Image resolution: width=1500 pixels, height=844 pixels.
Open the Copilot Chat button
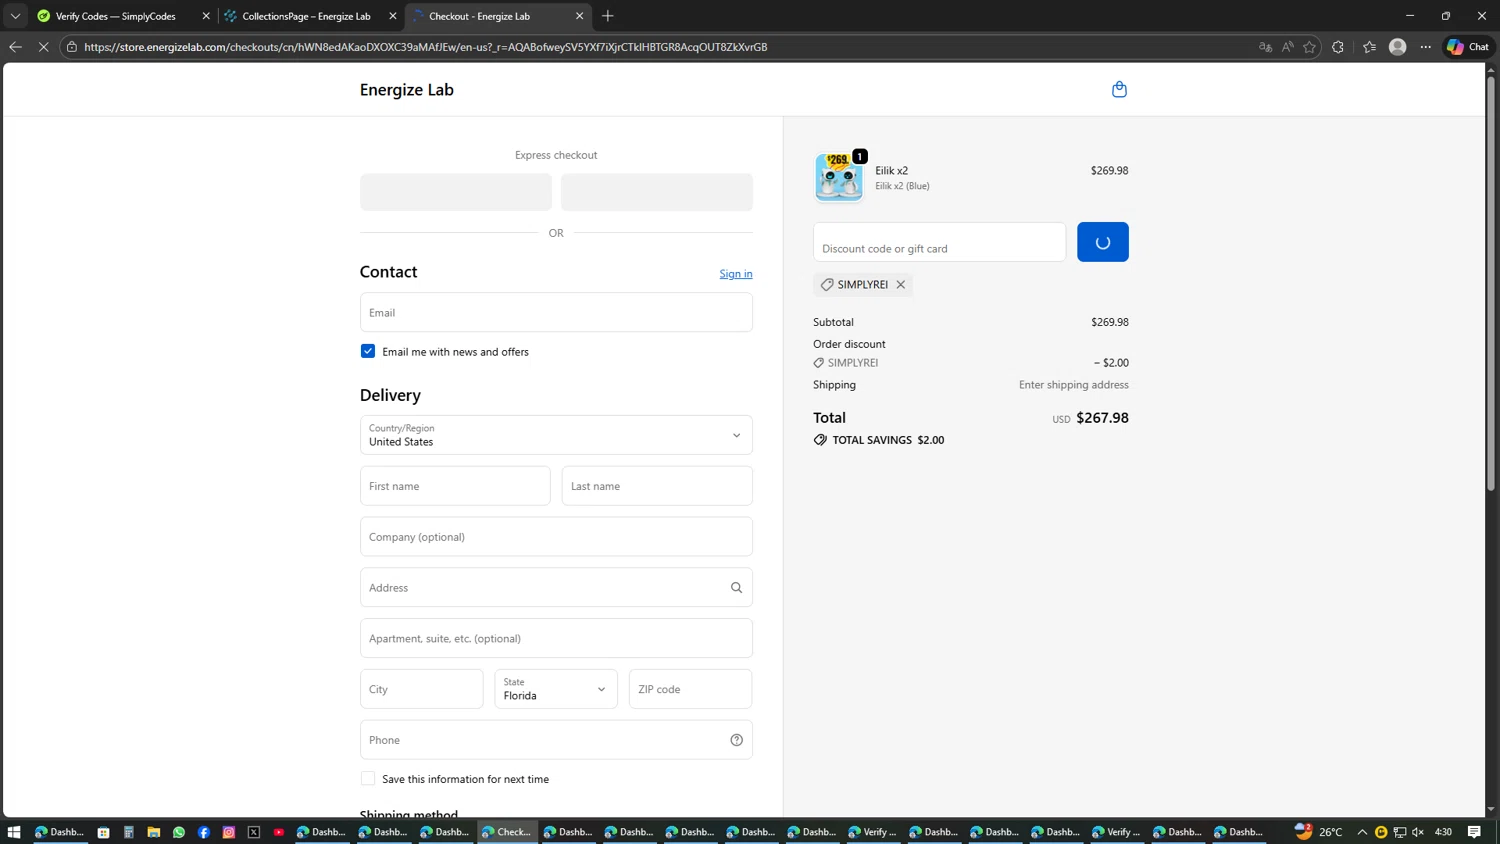point(1468,47)
